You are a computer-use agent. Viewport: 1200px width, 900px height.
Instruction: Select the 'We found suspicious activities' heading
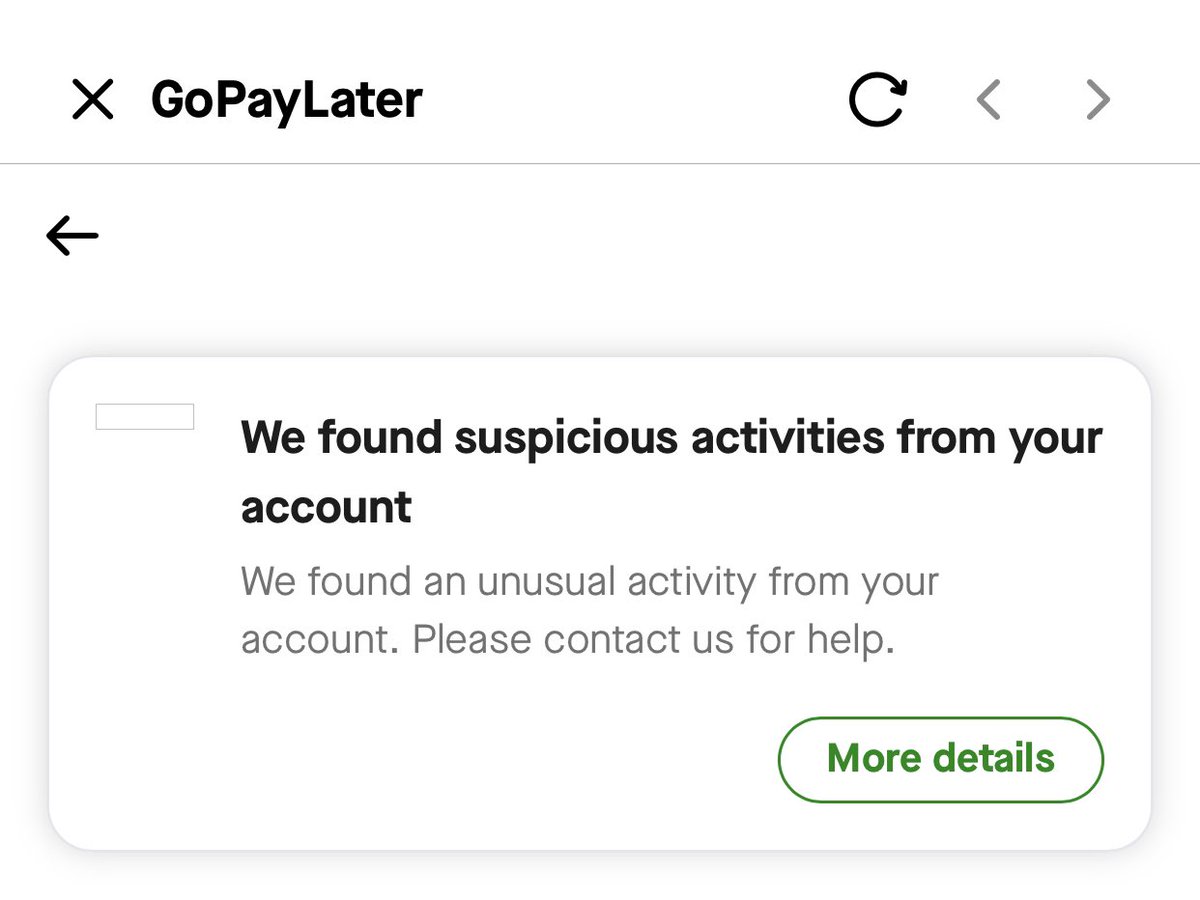click(672, 472)
